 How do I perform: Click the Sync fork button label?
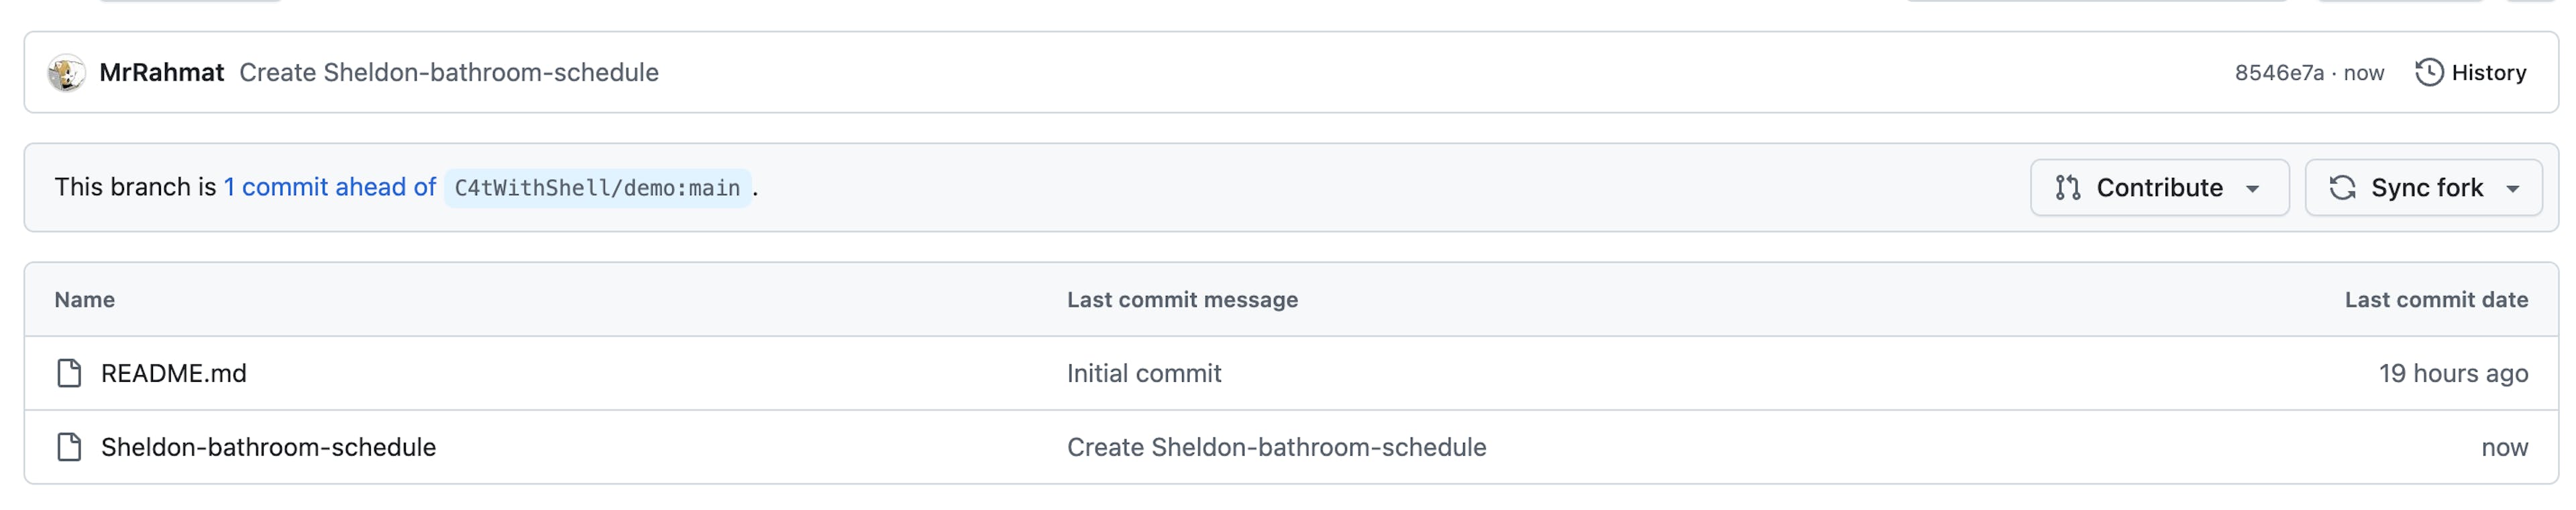[x=2427, y=187]
